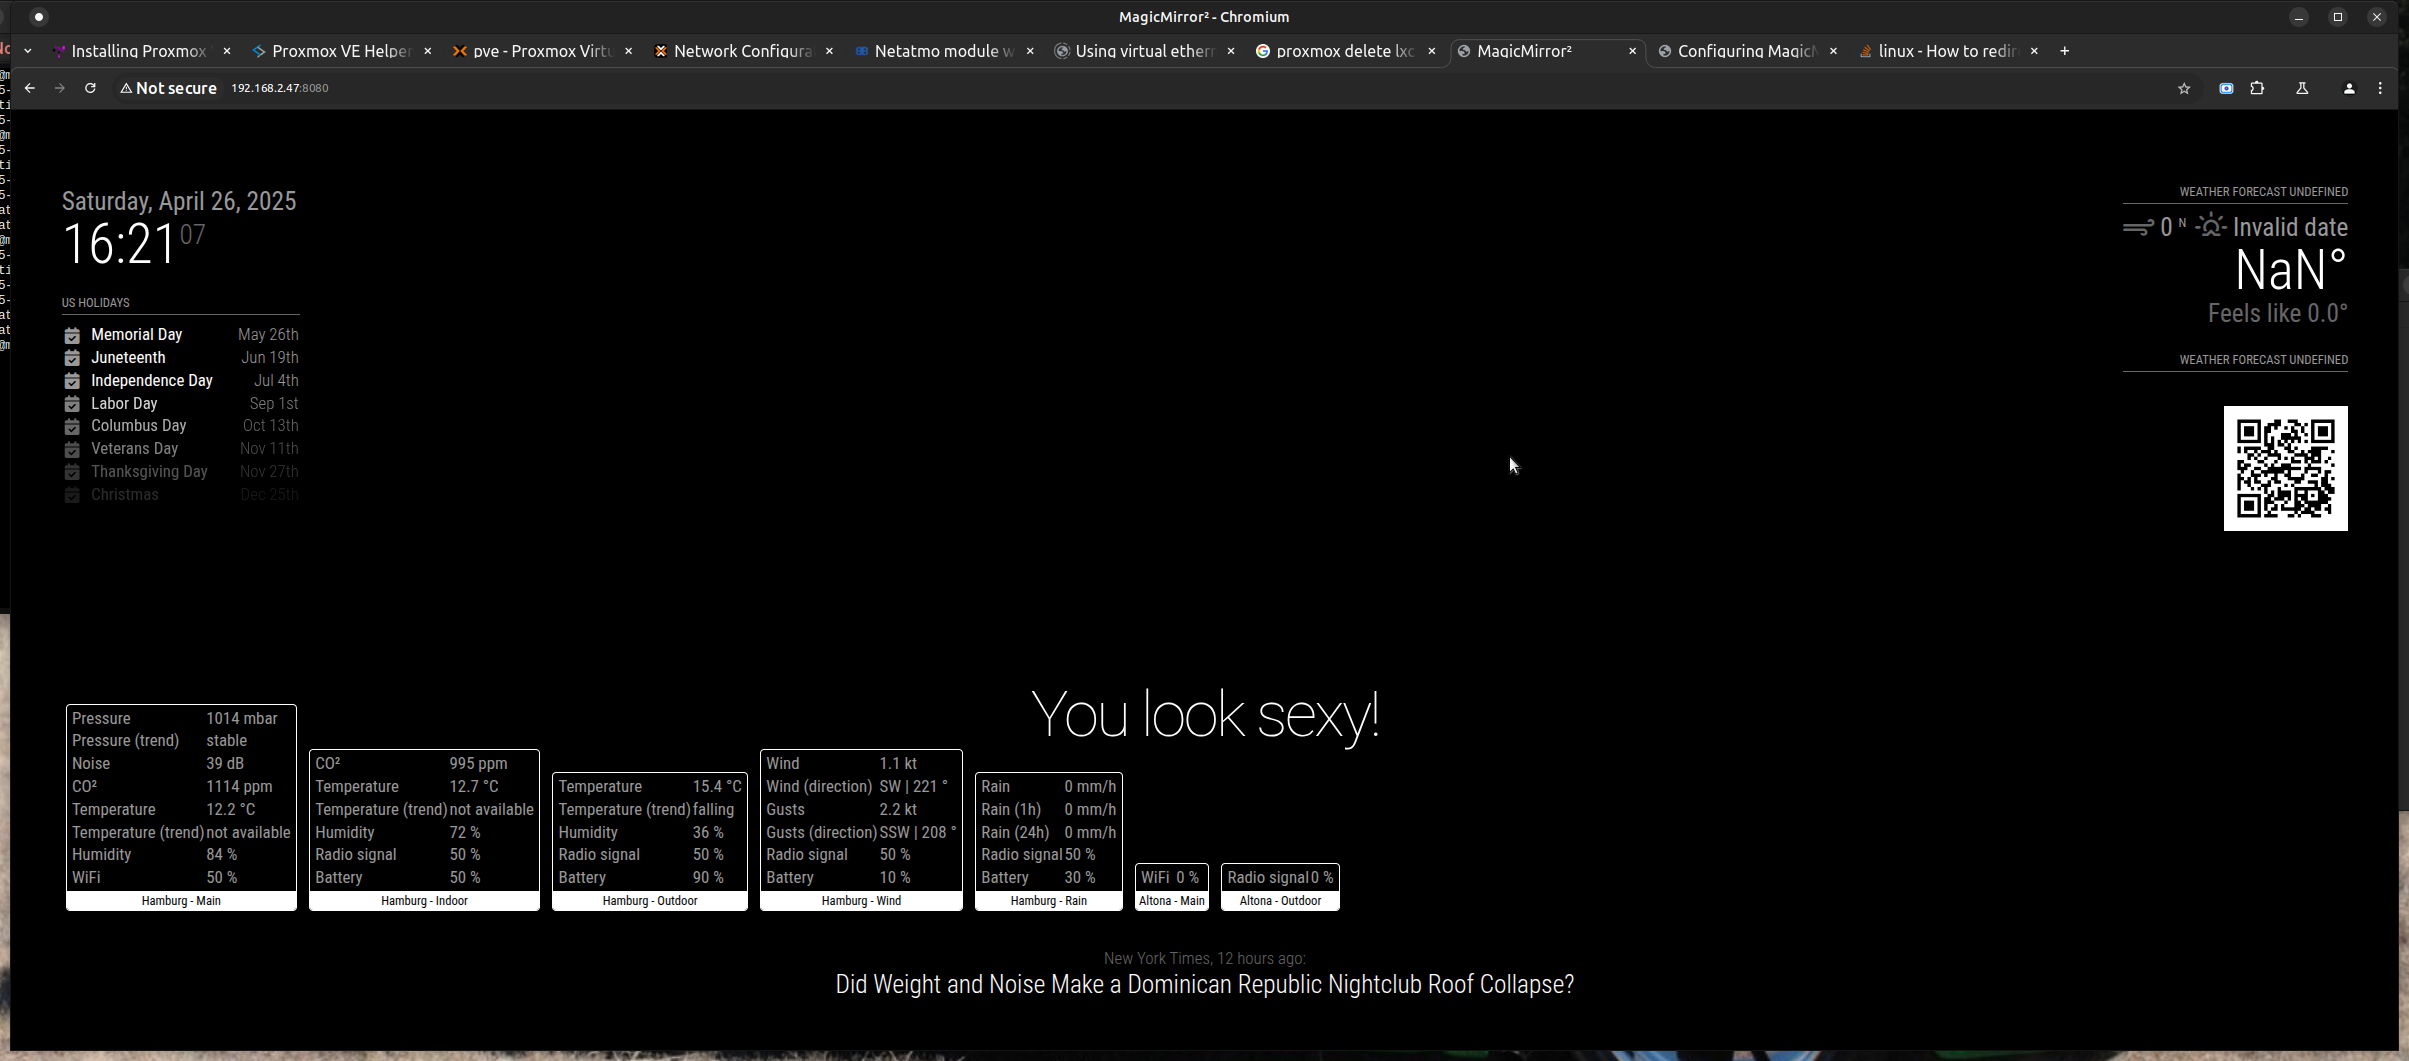This screenshot has height=1061, width=2409.
Task: Open the Extensions puzzle icon
Action: 2257,88
